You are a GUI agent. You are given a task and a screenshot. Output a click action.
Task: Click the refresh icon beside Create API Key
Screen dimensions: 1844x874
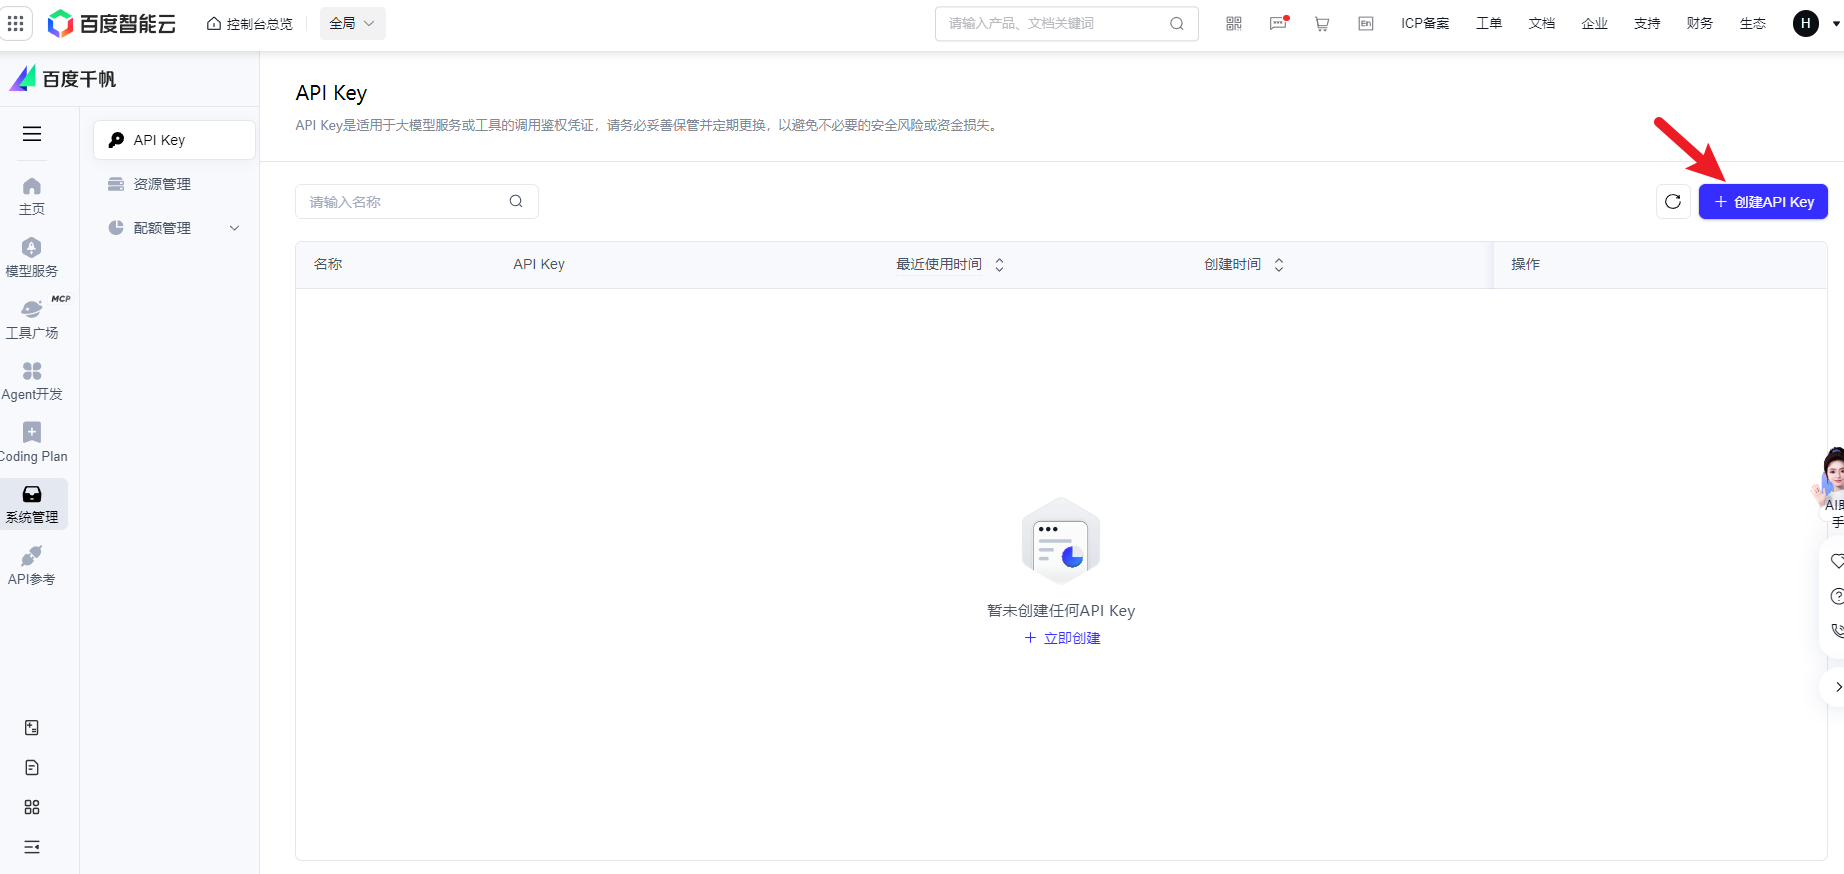(1673, 202)
